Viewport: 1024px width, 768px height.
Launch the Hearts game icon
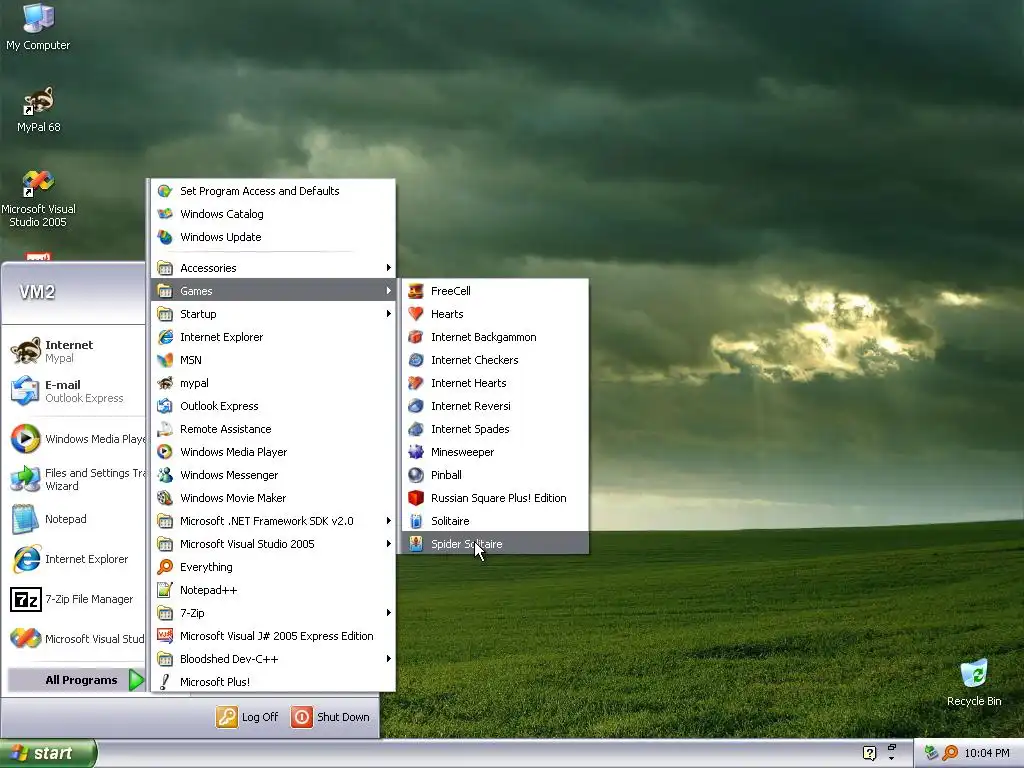click(x=416, y=314)
